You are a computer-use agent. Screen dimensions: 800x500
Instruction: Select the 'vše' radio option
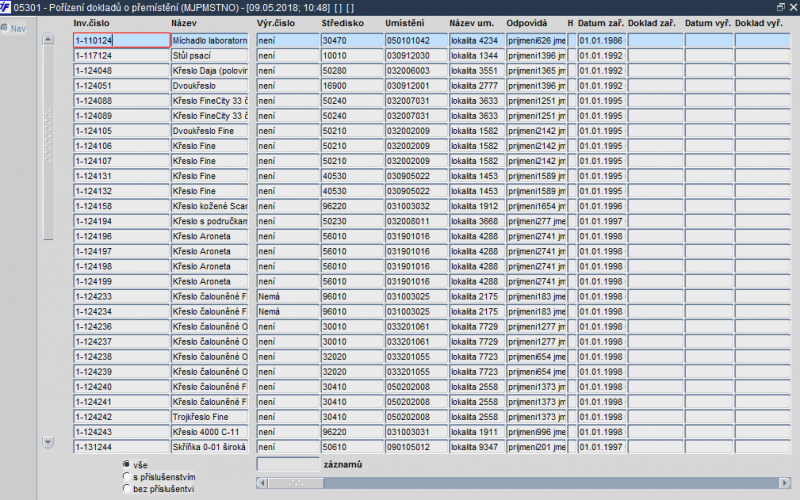127,464
